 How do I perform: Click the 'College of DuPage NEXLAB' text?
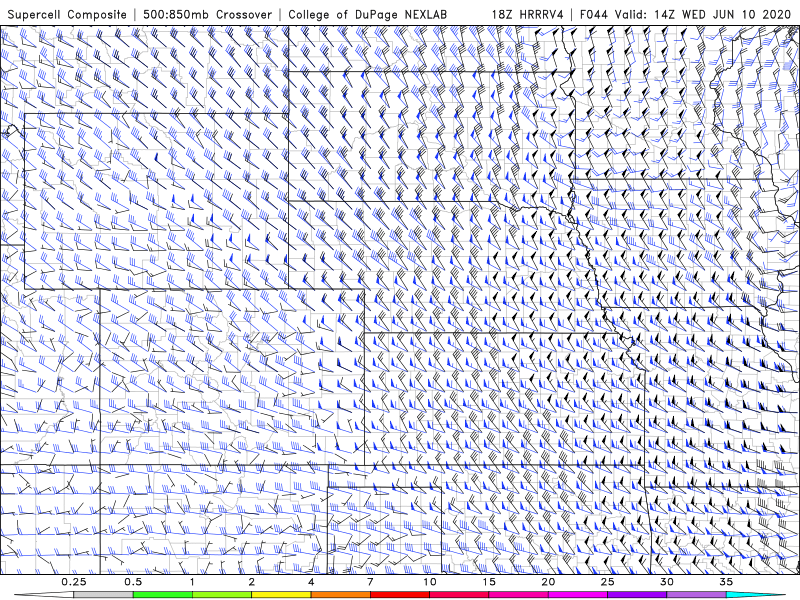pyautogui.click(x=367, y=15)
